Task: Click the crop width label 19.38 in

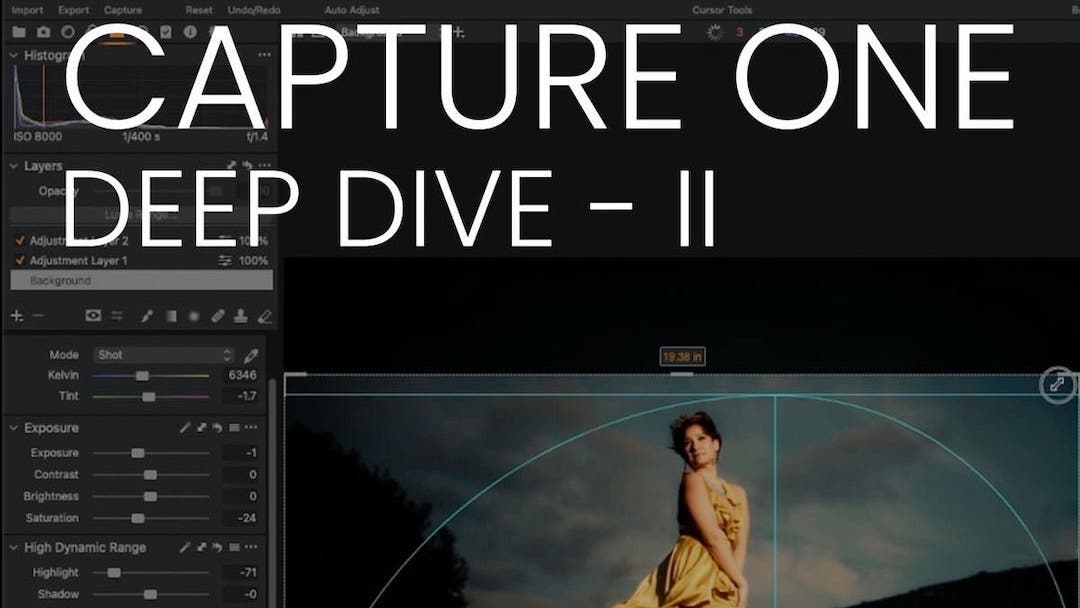Action: [682, 357]
